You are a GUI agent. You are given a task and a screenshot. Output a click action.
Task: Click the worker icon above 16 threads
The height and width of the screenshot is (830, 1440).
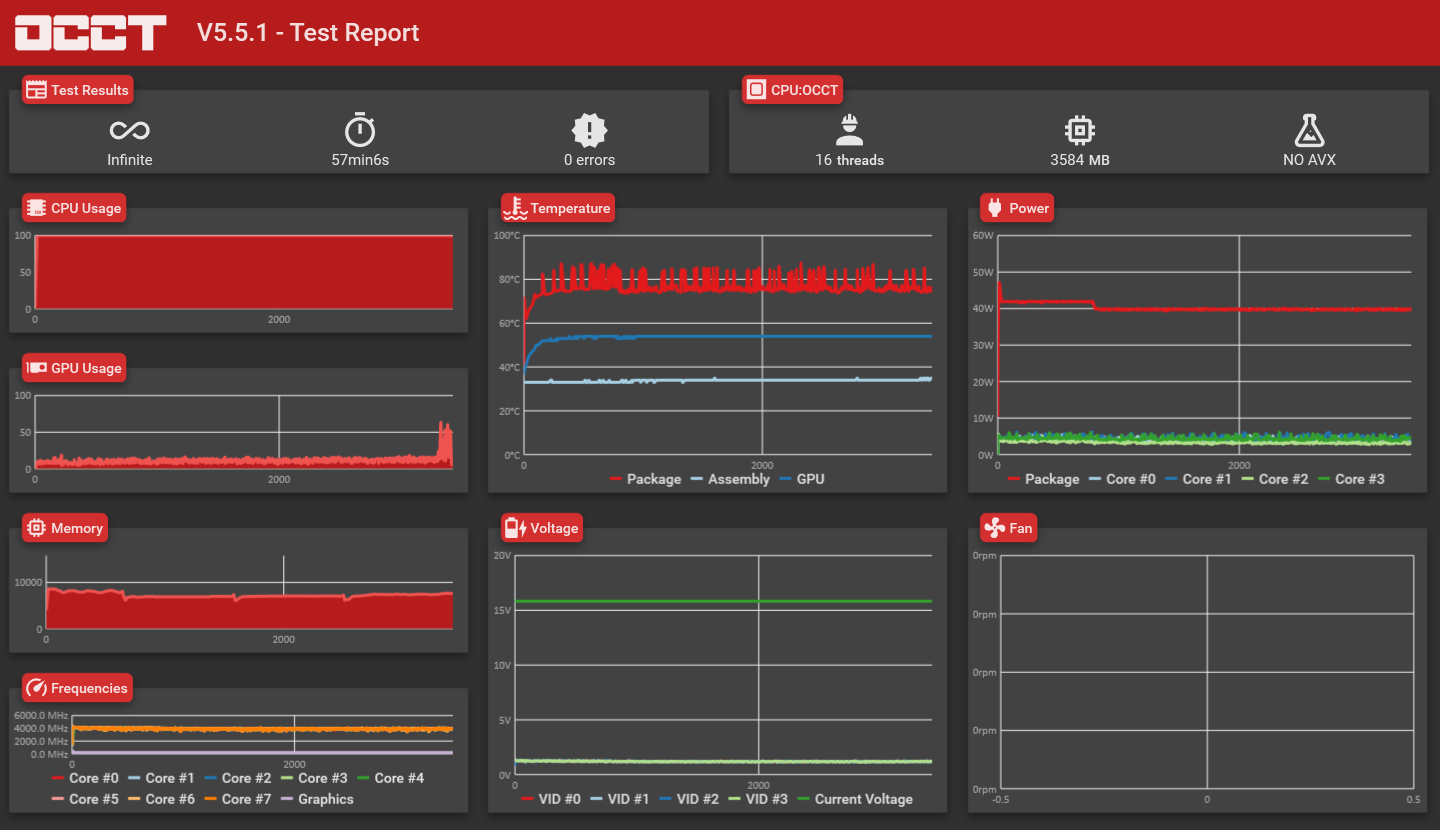tap(849, 129)
